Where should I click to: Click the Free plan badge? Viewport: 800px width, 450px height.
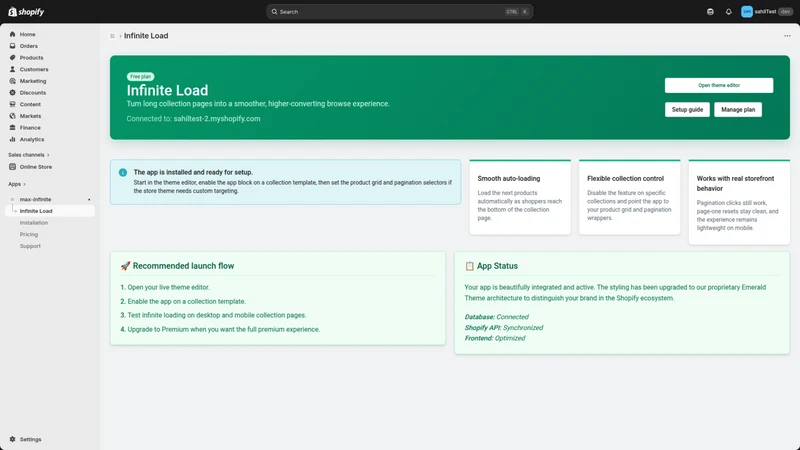pyautogui.click(x=140, y=77)
